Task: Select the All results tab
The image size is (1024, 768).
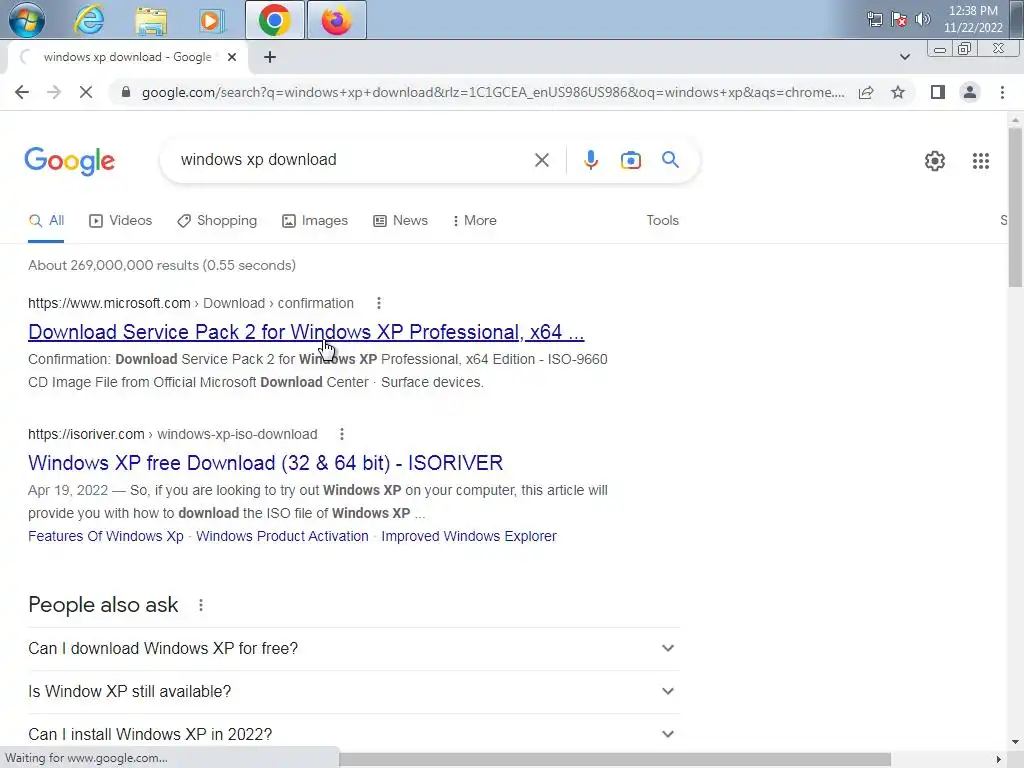Action: tap(46, 221)
